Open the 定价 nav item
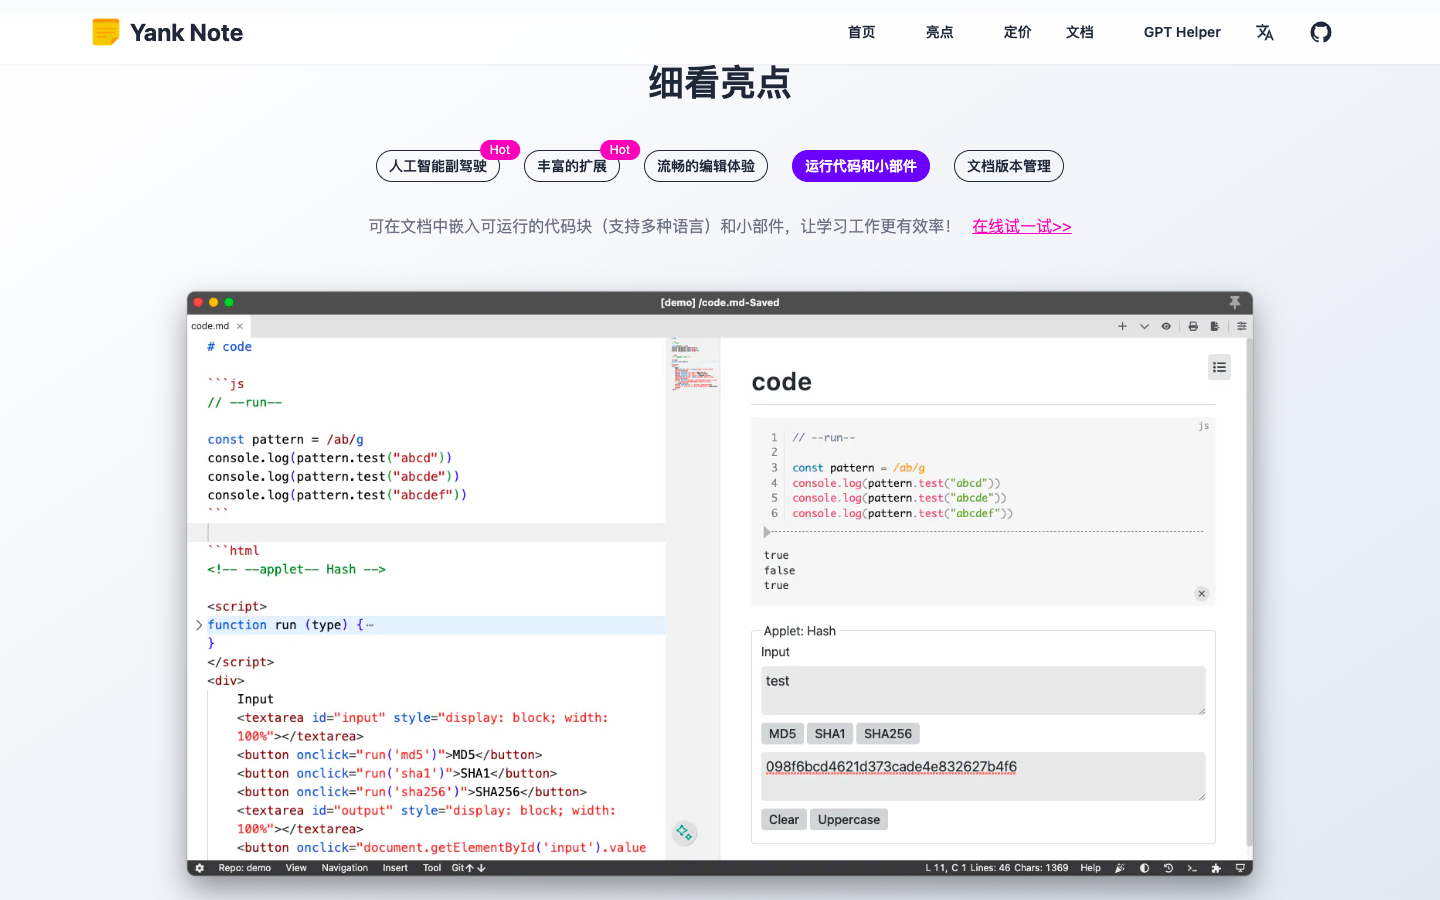 click(x=1018, y=32)
